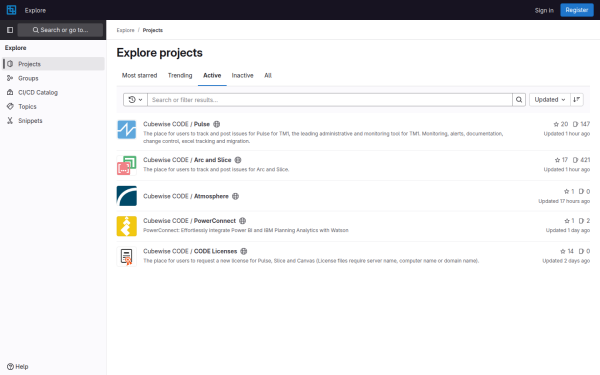Click Explore breadcrumb link

click(126, 30)
